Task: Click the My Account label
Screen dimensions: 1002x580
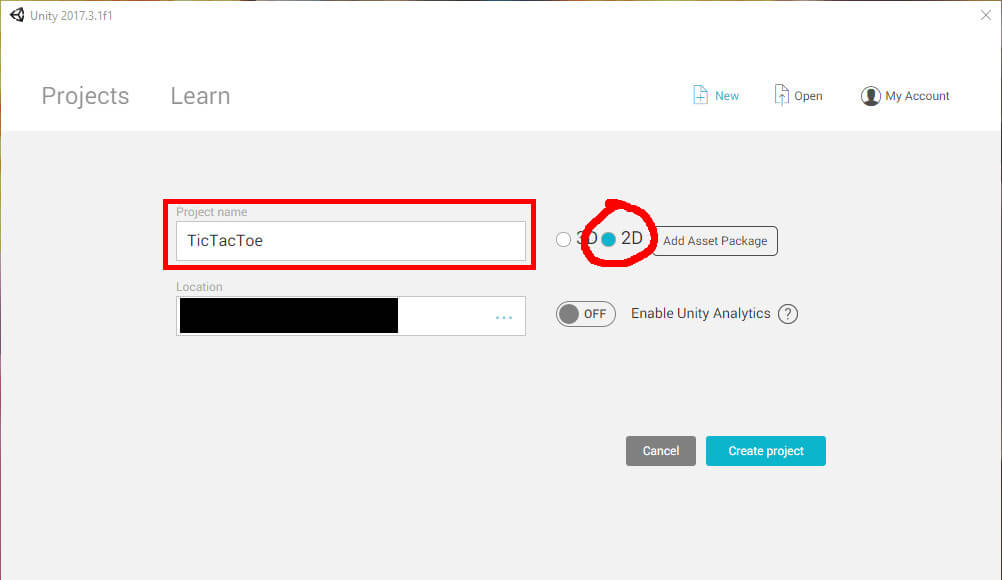Action: click(917, 96)
